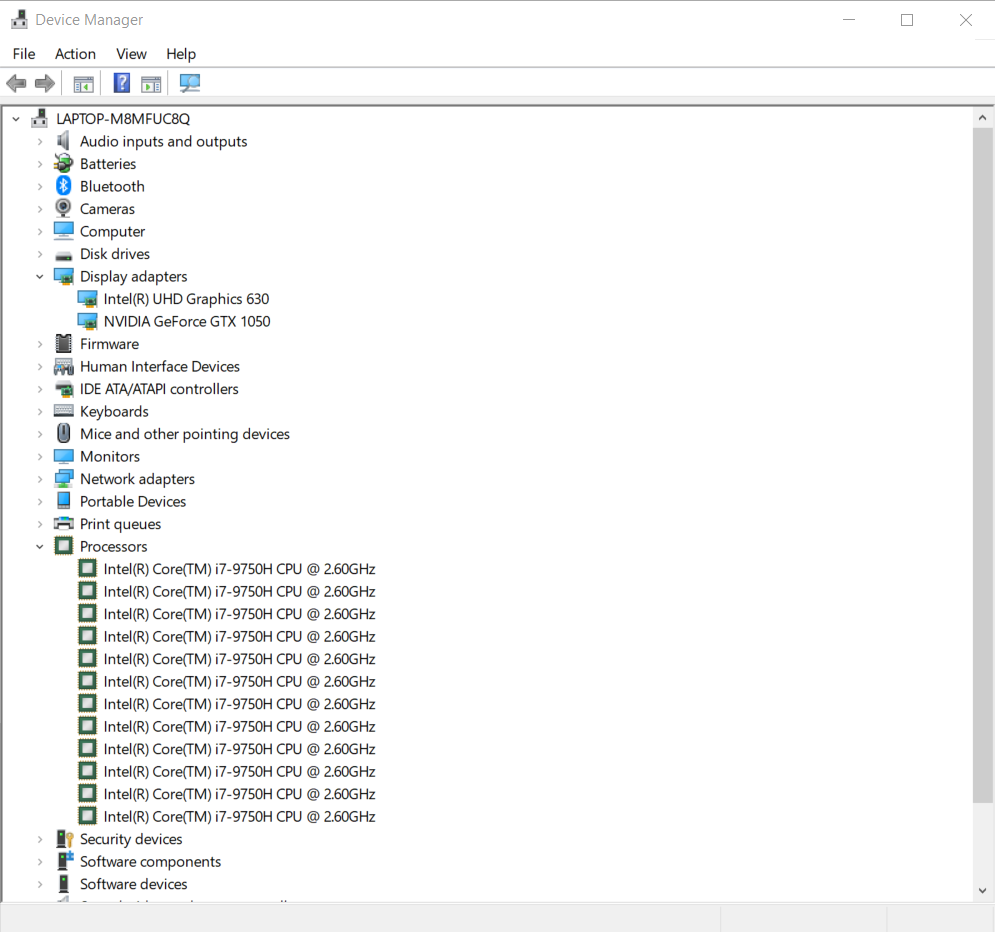Click the Print queues printer icon

[x=64, y=524]
